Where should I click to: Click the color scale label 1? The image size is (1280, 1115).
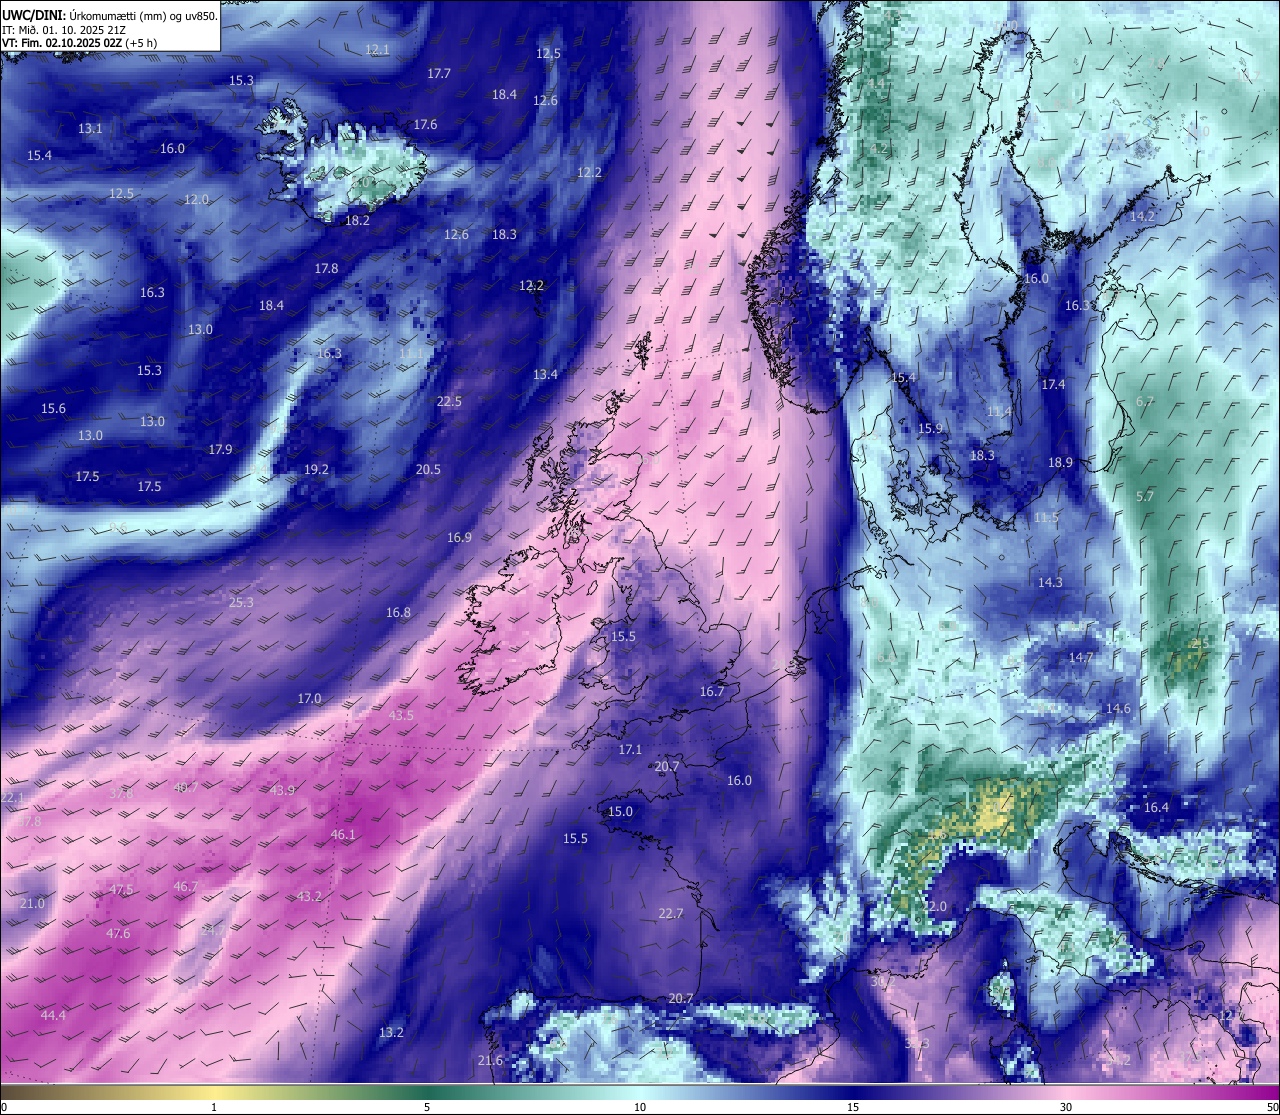[214, 1107]
